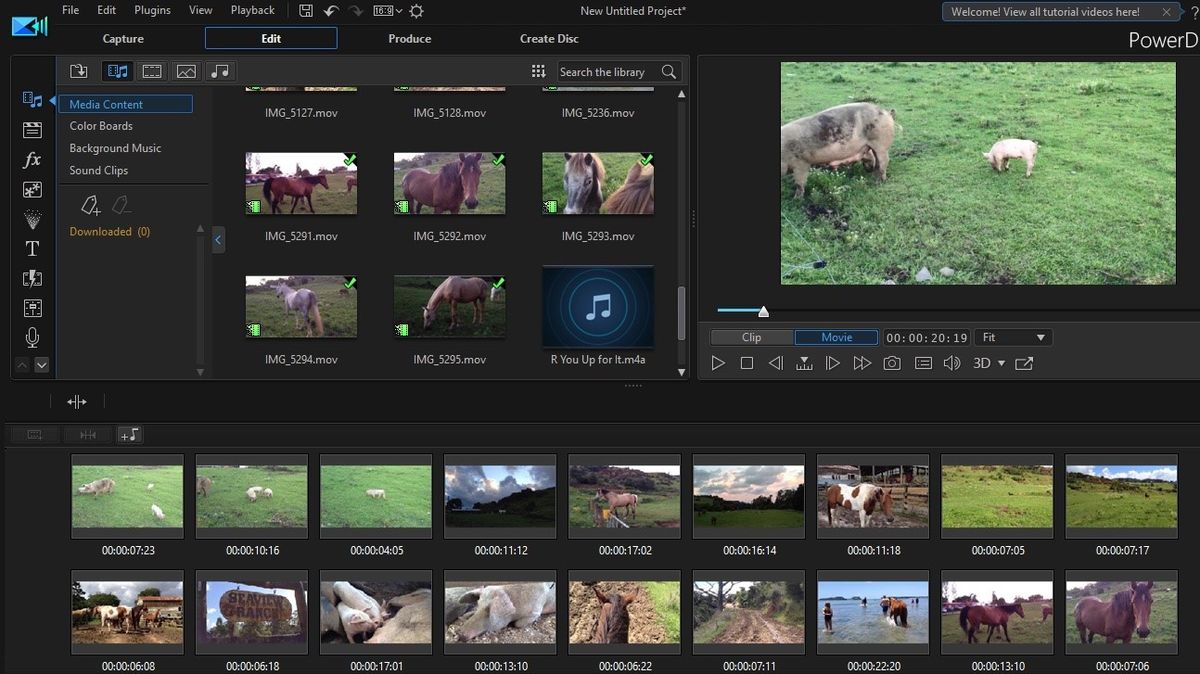Click the Color Boards category
Screen dimensions: 1200x674
(101, 126)
